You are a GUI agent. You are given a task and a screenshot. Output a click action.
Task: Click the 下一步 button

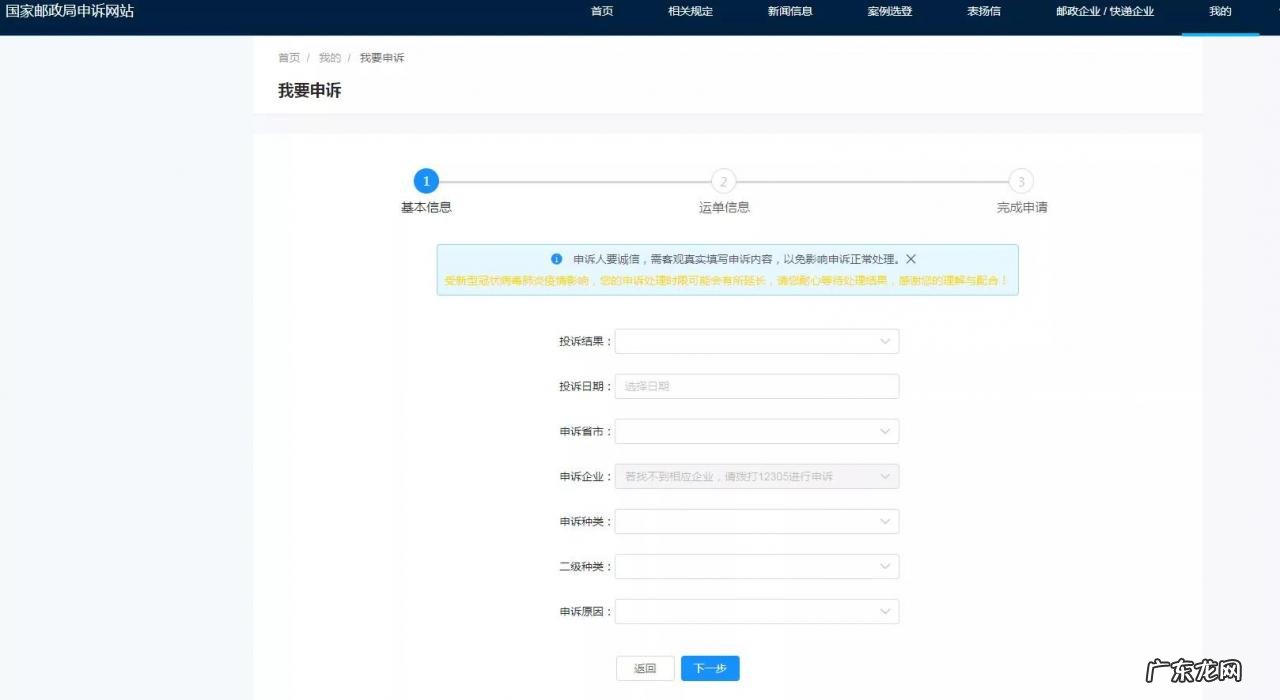tap(710, 668)
